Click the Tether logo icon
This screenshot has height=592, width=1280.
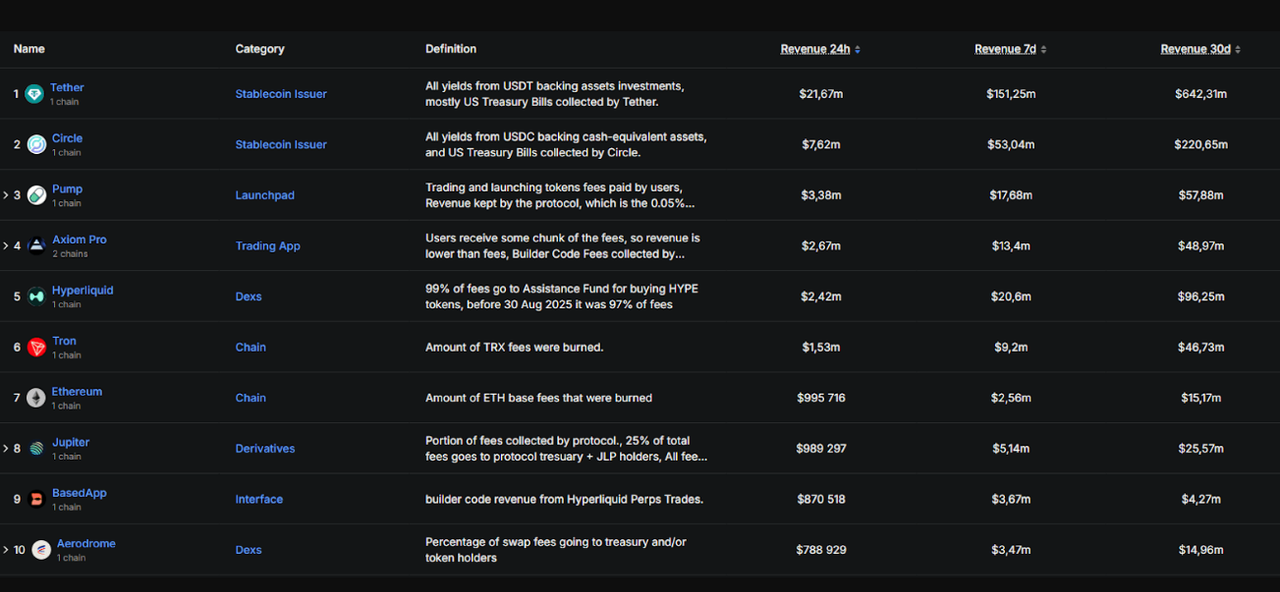34,94
